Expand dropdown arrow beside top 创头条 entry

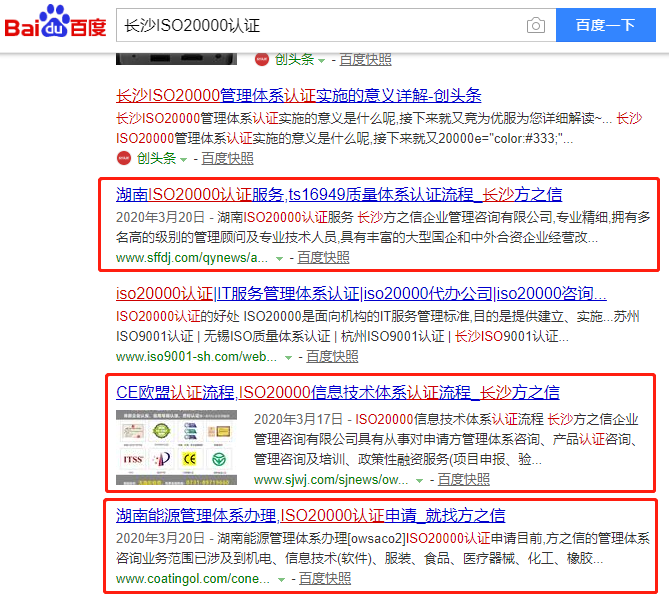[x=322, y=61]
